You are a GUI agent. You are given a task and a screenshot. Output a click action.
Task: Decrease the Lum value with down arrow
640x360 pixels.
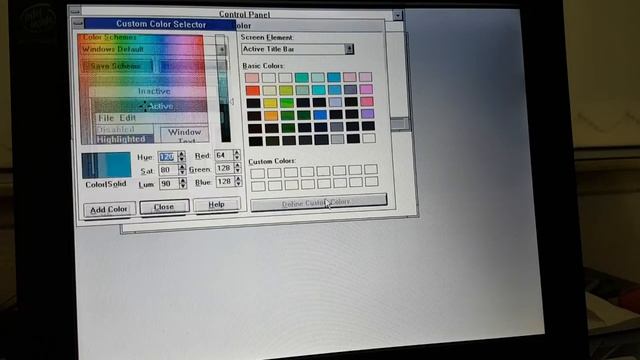(x=182, y=186)
